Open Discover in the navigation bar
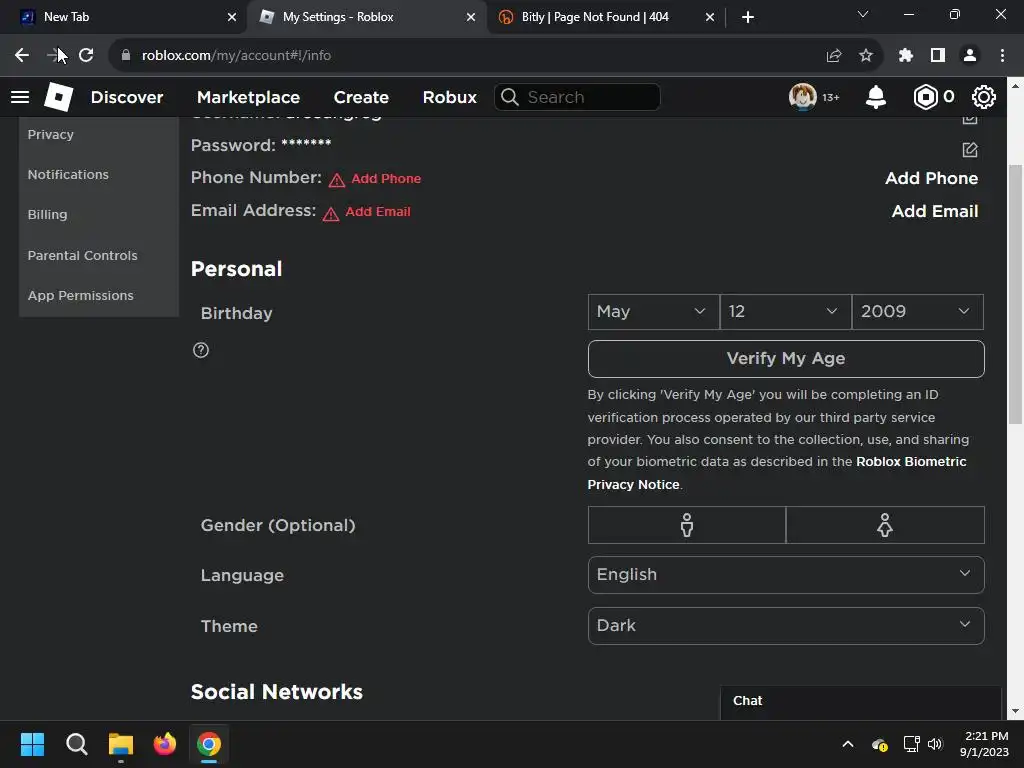Image resolution: width=1024 pixels, height=768 pixels. pos(127,97)
